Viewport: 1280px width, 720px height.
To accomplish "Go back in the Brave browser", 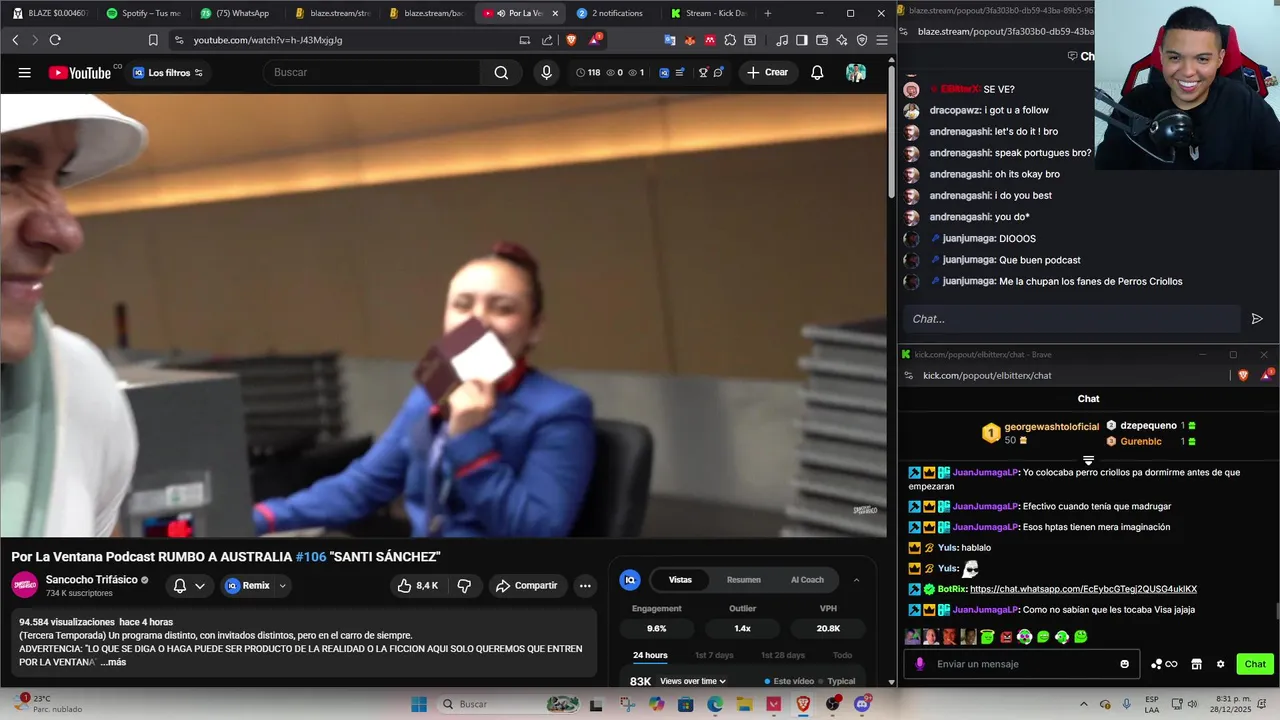I will click(15, 40).
